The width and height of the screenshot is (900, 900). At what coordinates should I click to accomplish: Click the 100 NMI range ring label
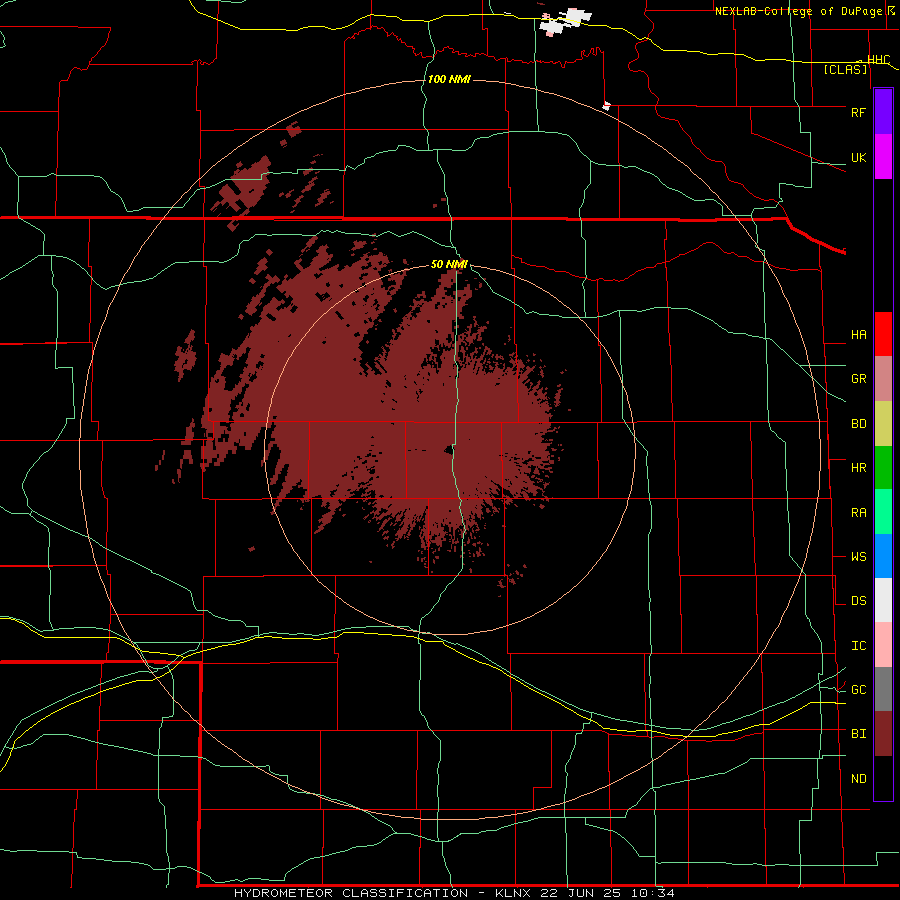tap(449, 79)
